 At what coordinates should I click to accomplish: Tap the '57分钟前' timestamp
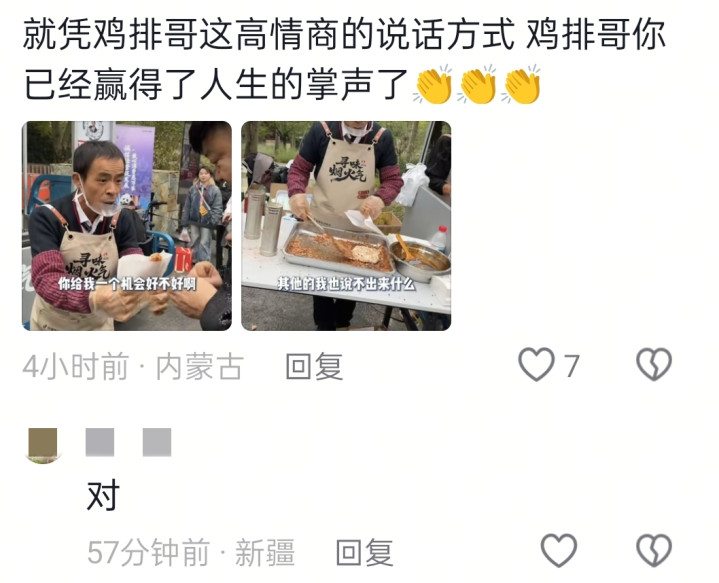[x=148, y=552]
